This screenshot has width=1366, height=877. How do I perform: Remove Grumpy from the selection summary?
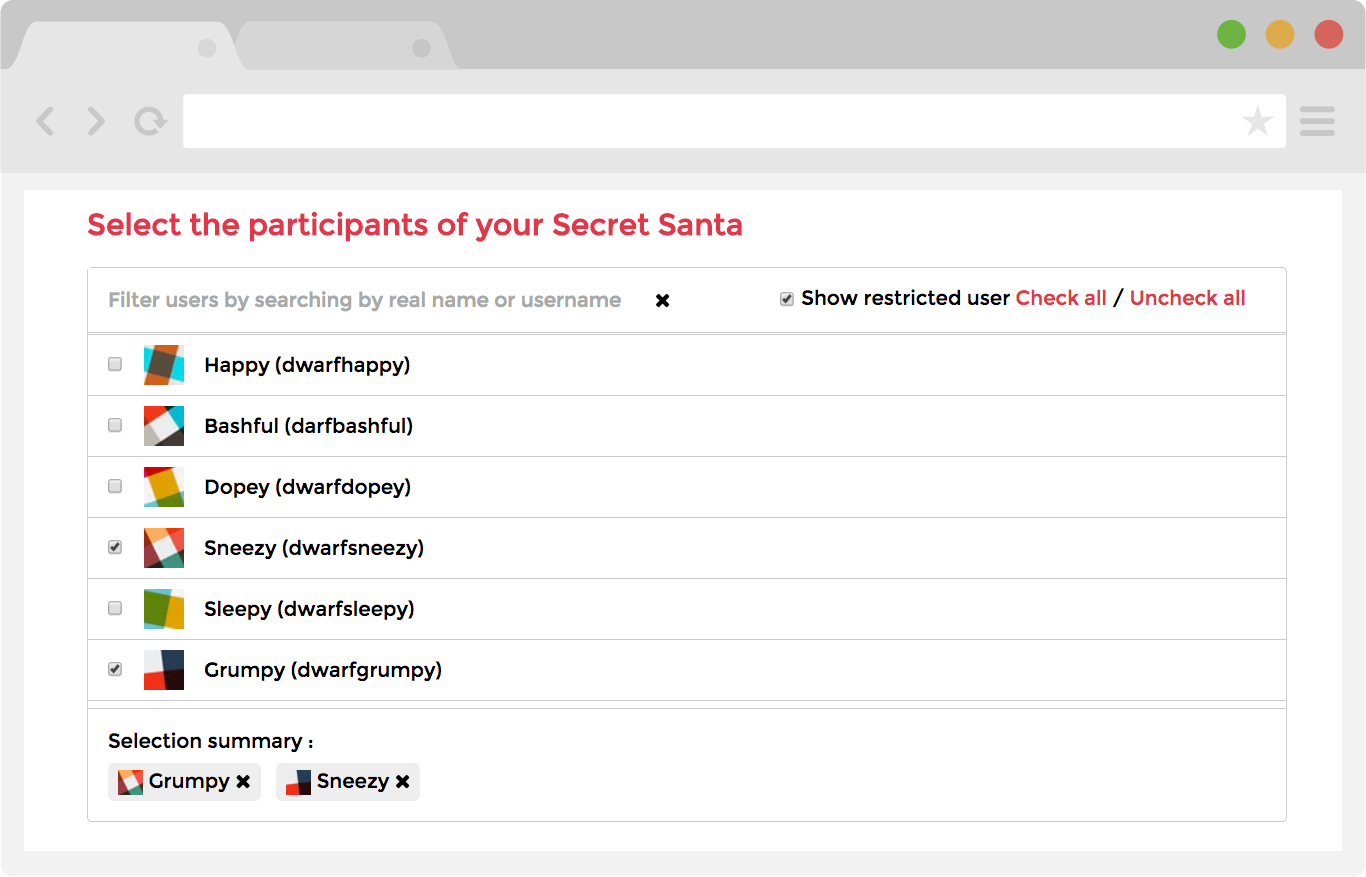click(242, 781)
